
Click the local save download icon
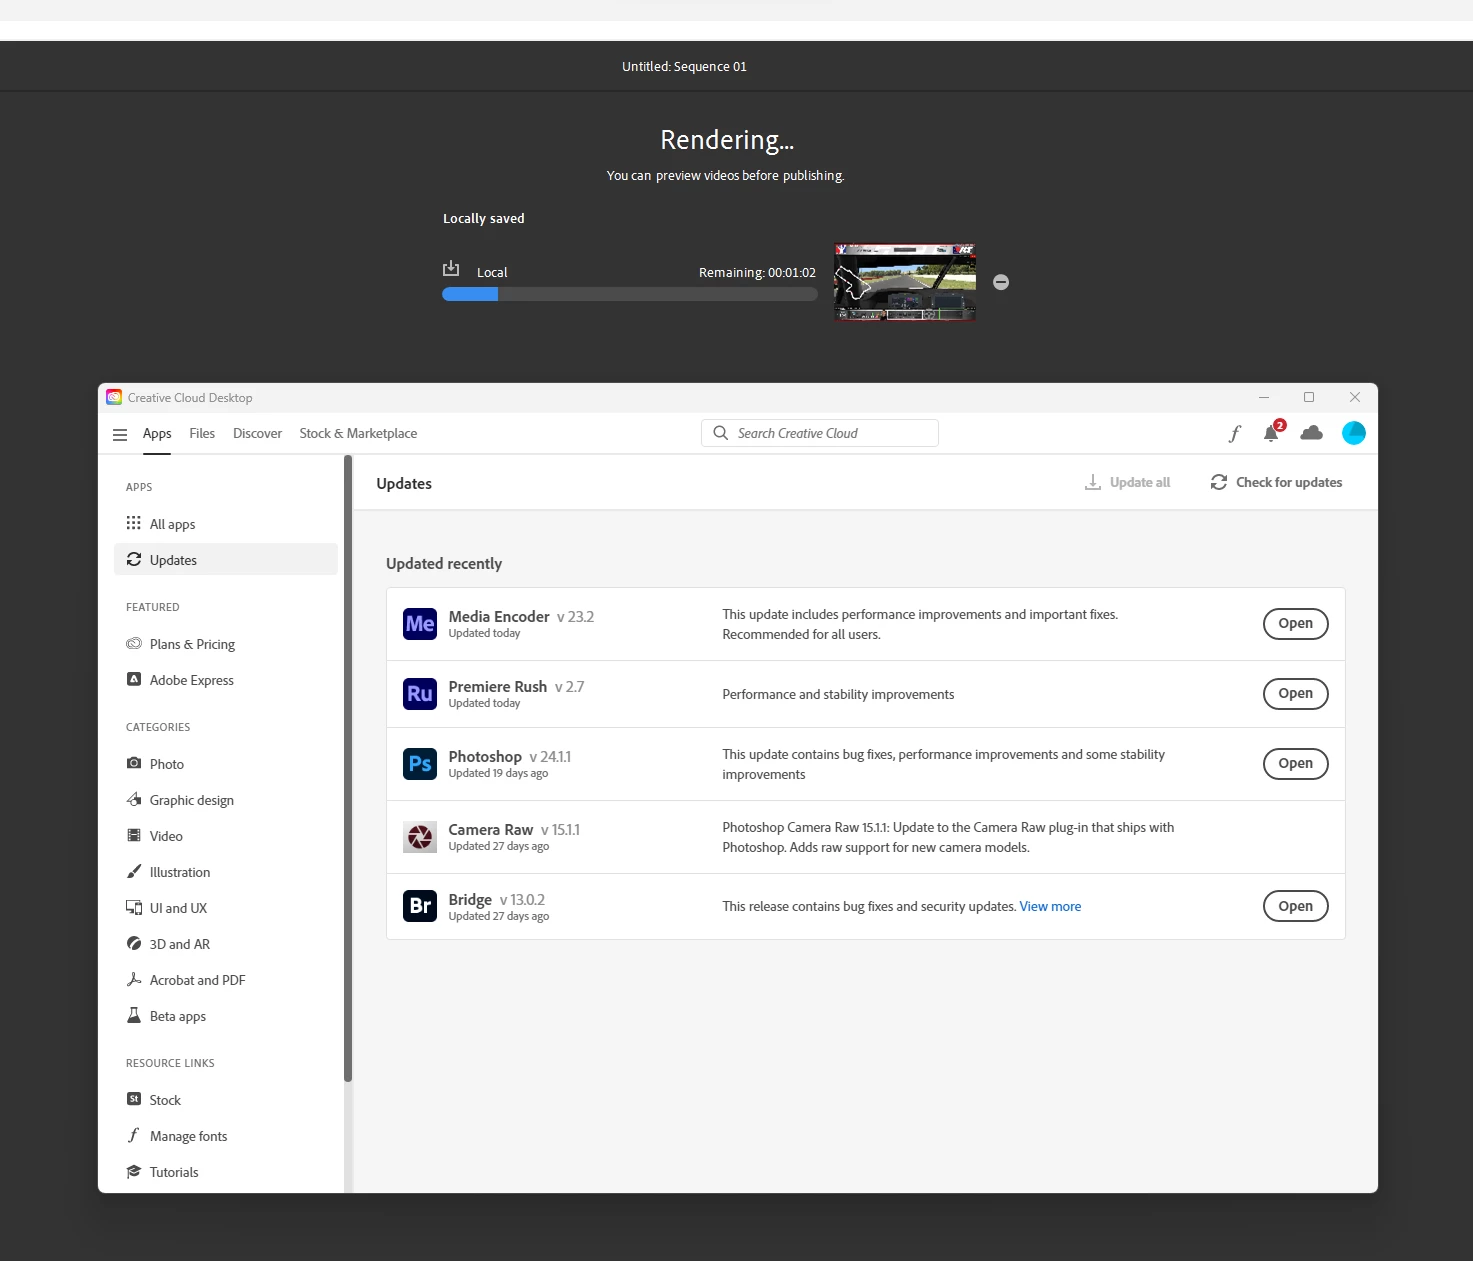451,269
